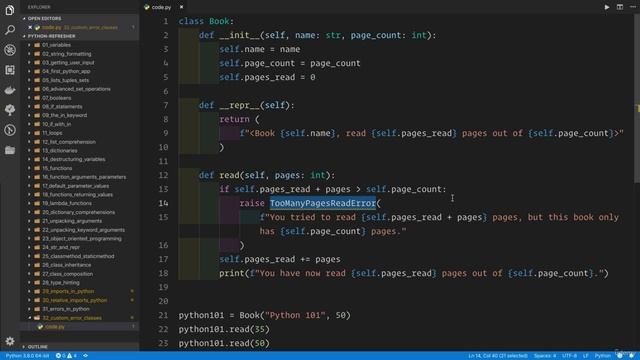Open the Manage gear icon

coord(10,341)
